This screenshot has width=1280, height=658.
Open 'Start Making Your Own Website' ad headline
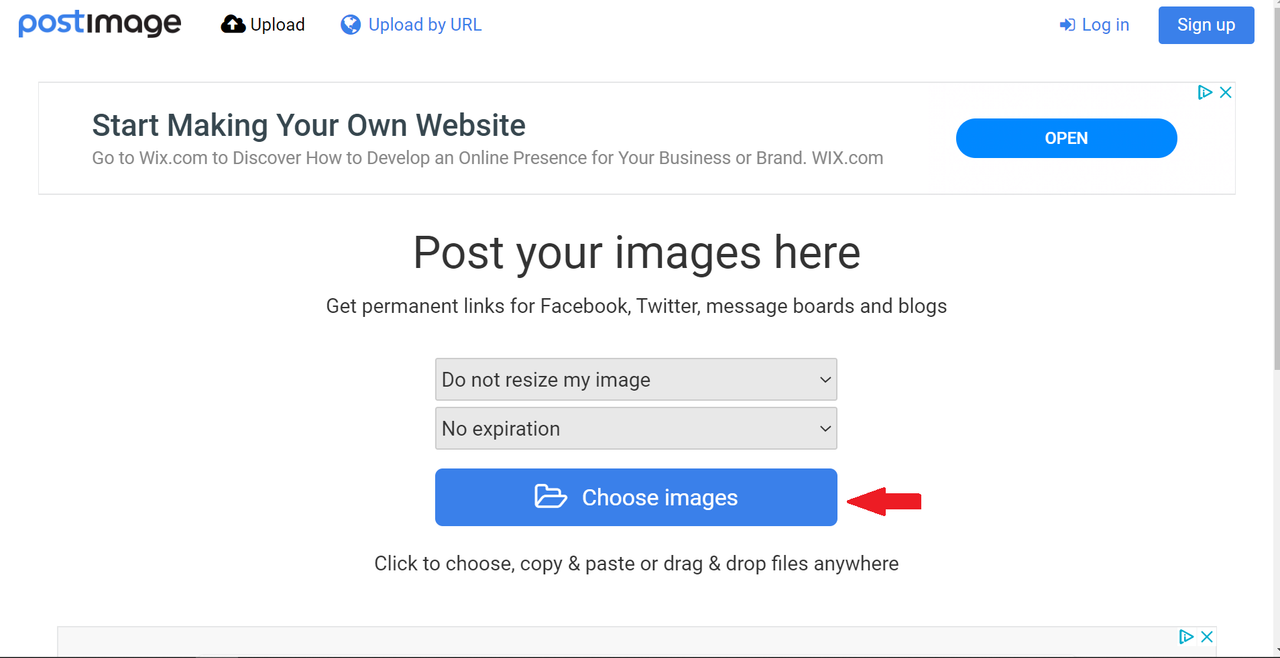tap(309, 125)
